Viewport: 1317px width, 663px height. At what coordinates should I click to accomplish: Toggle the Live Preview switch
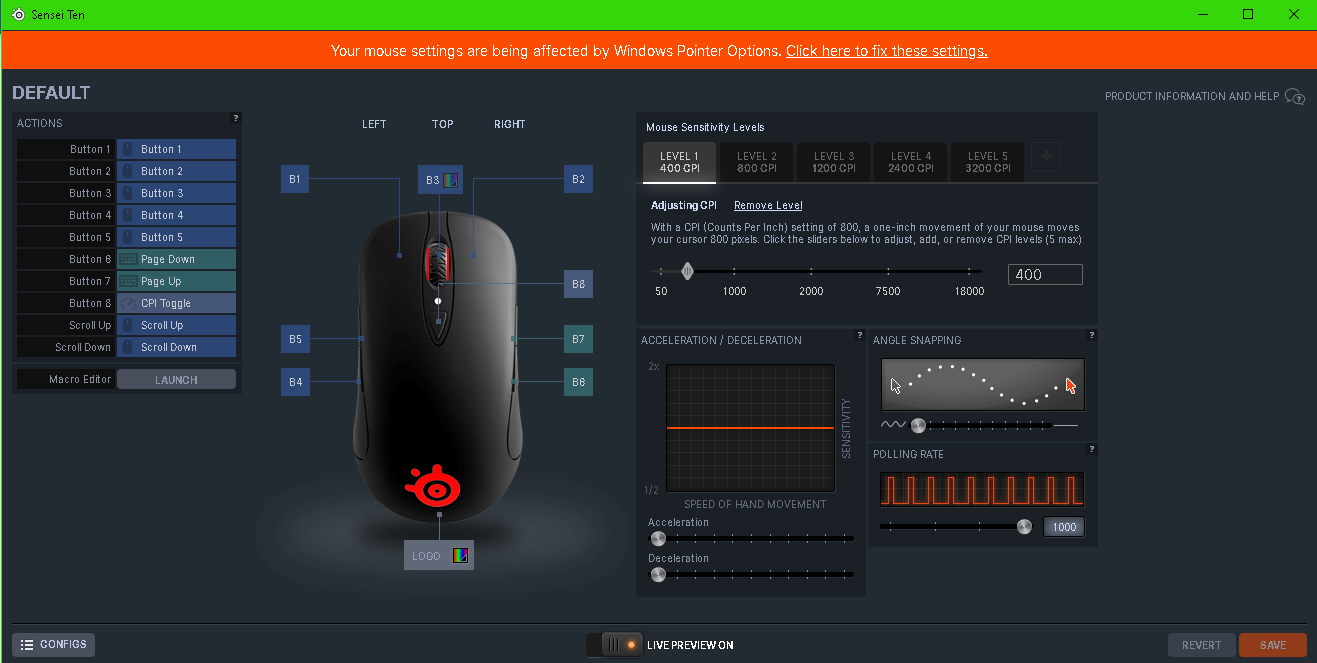(x=614, y=645)
